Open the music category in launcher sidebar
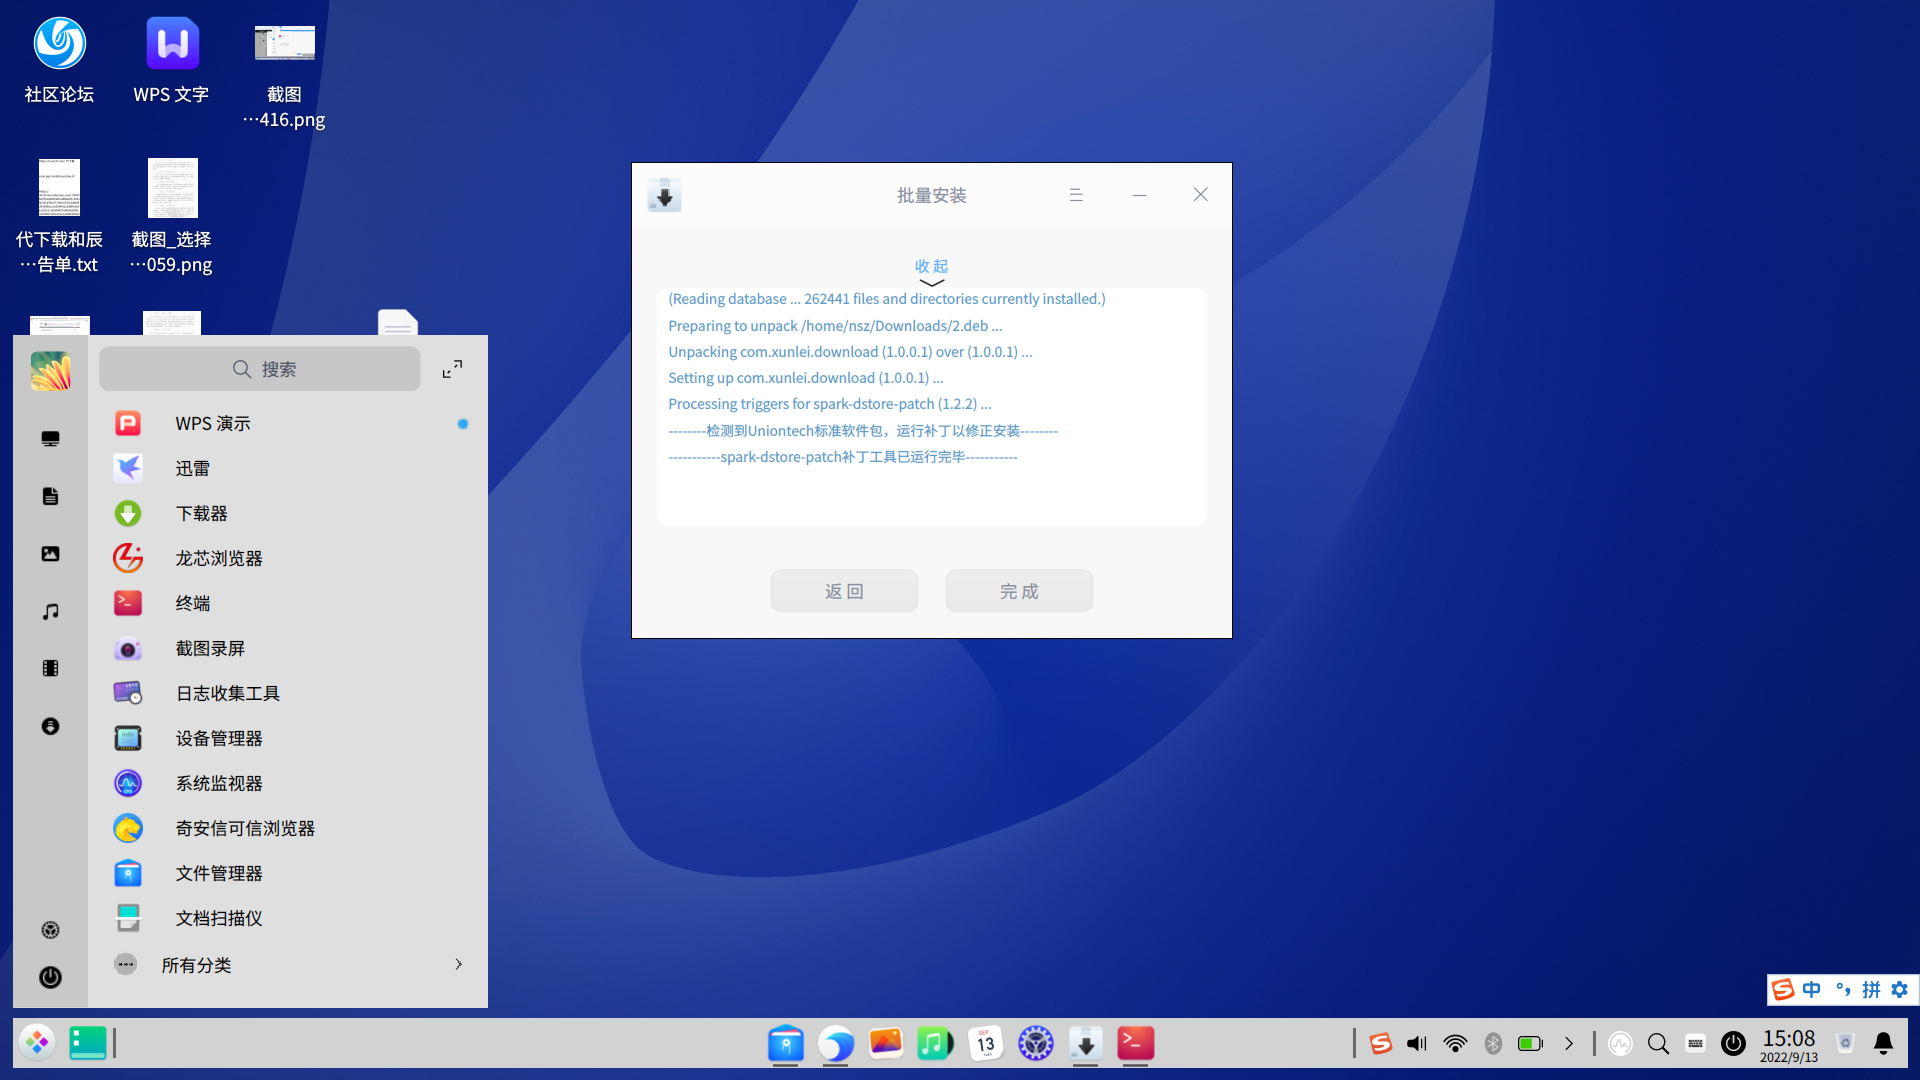Screen dimensions: 1920x1080 click(x=50, y=611)
